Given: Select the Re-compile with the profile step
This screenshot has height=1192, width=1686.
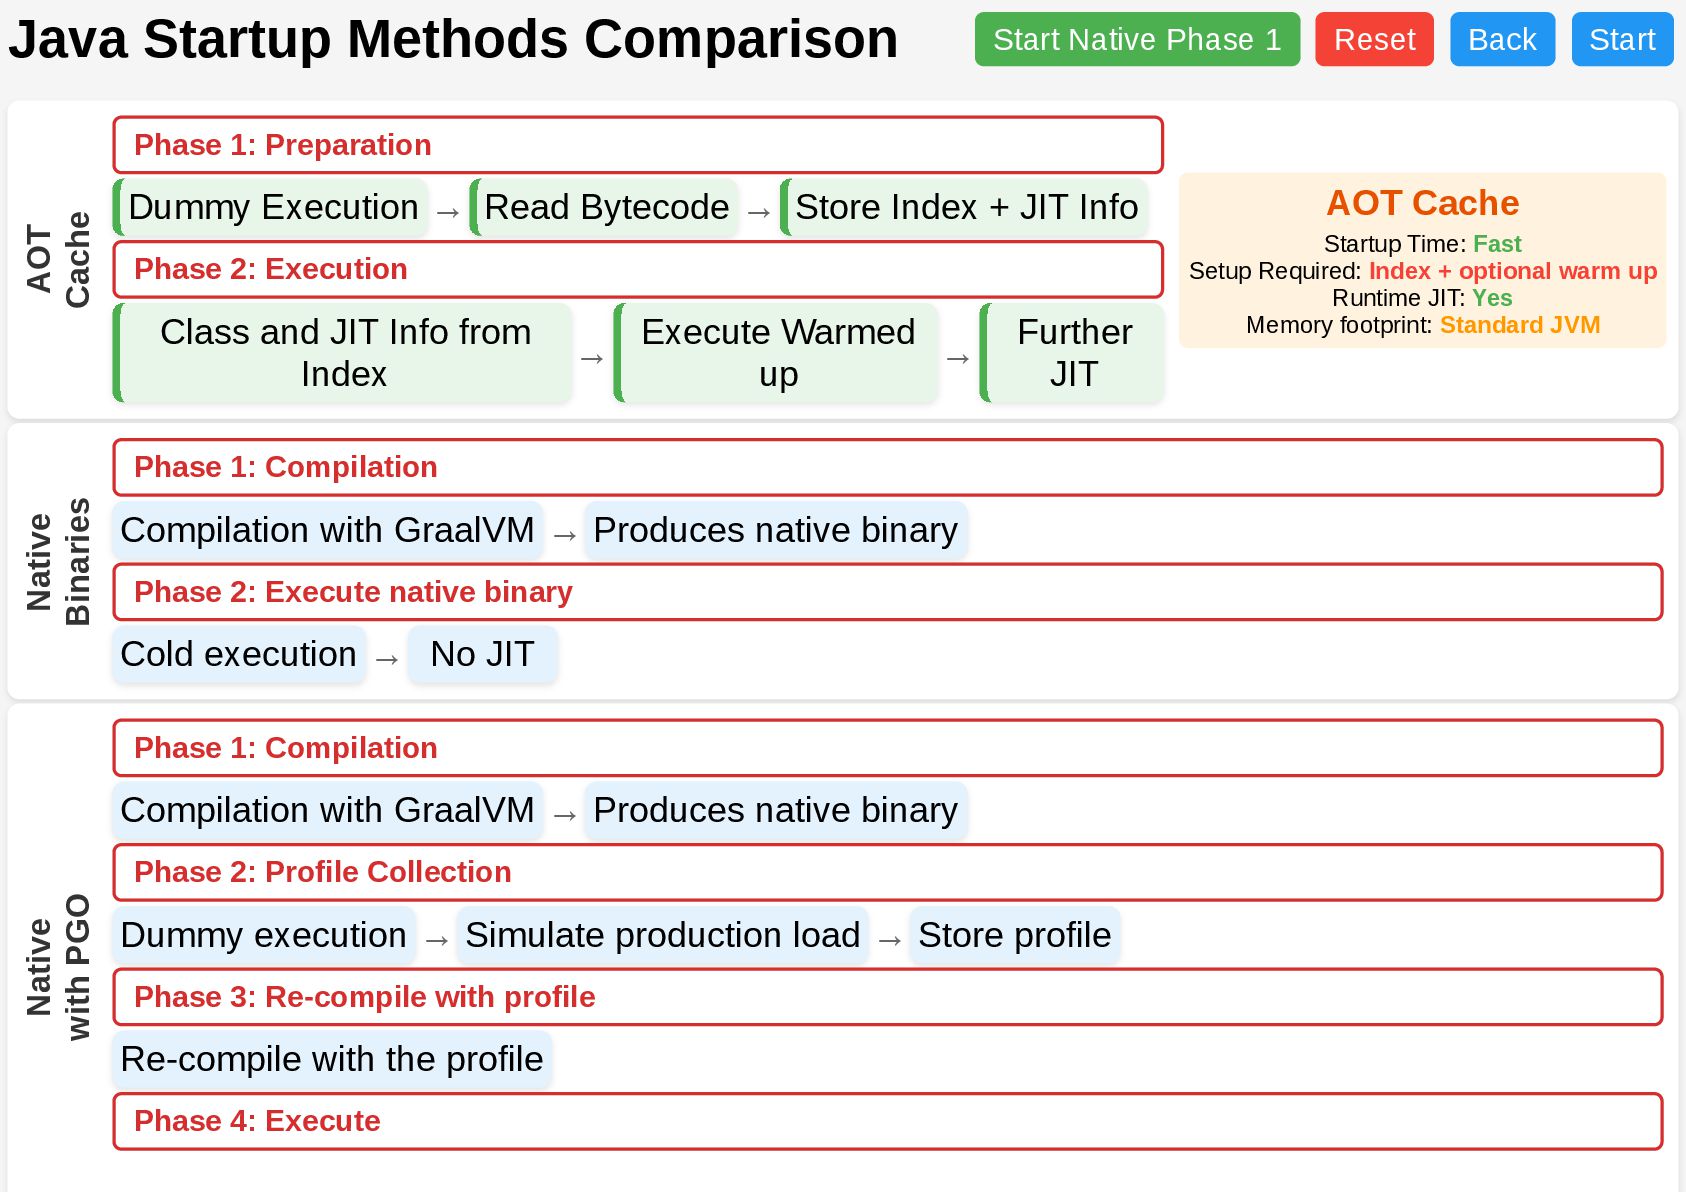Looking at the screenshot, I should 332,1060.
